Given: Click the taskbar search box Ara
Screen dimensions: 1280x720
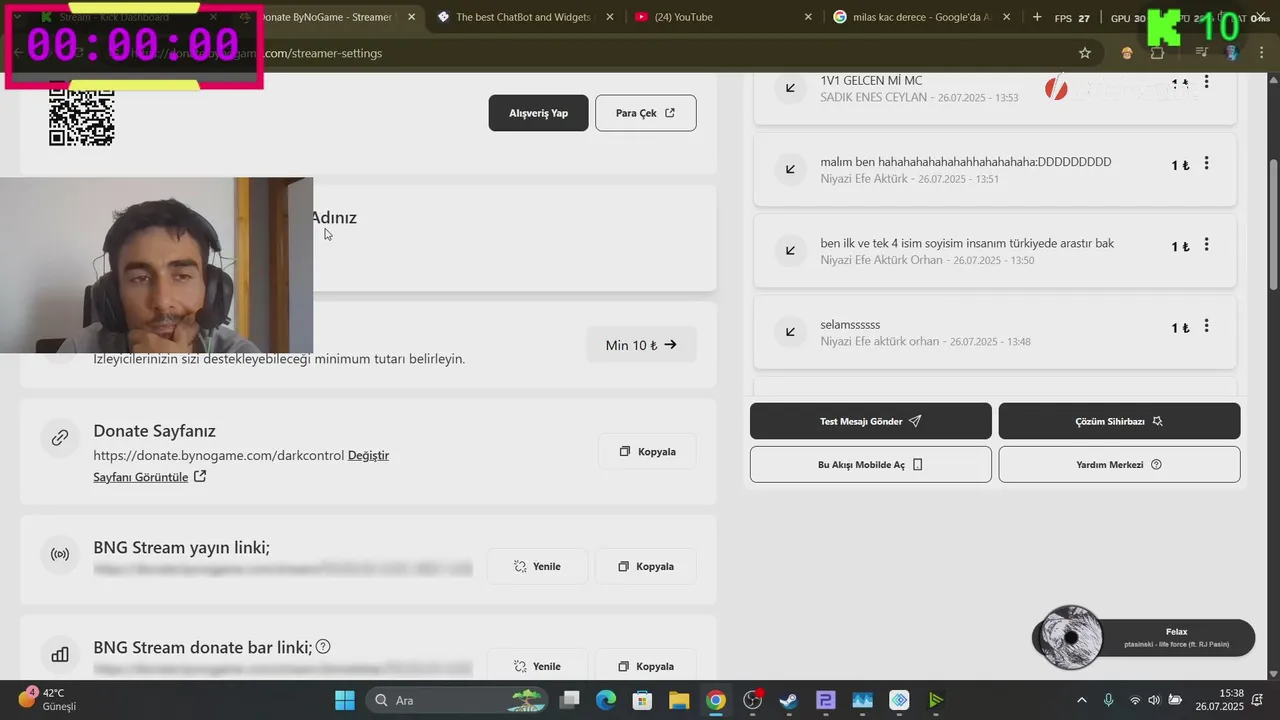Looking at the screenshot, I should pyautogui.click(x=457, y=700).
